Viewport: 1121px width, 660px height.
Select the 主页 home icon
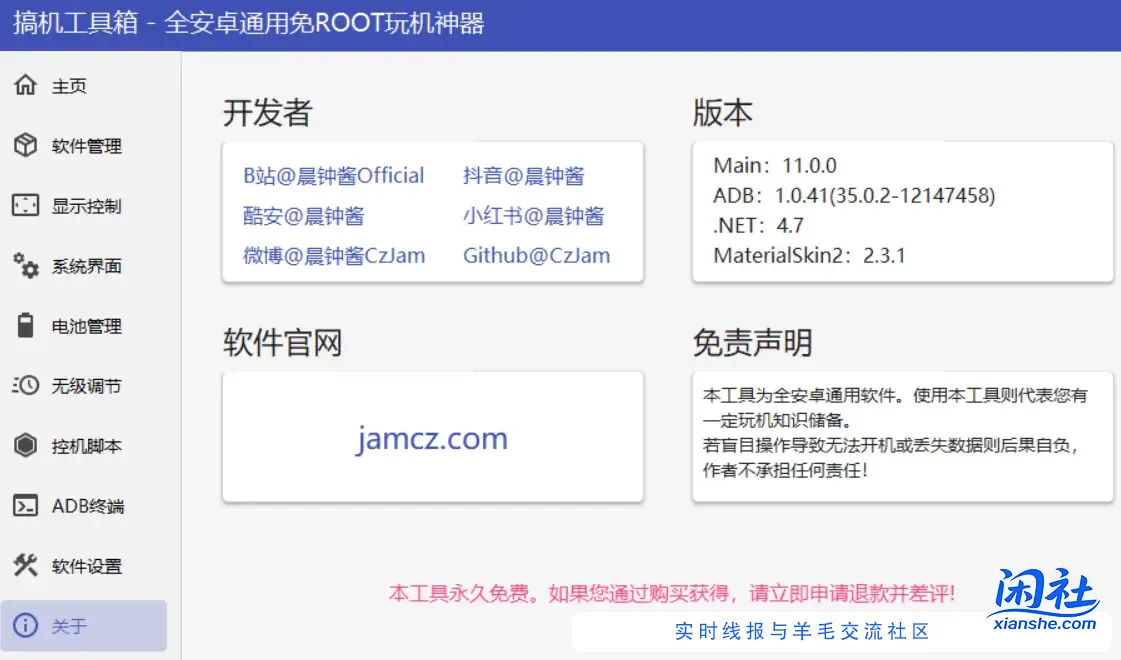pyautogui.click(x=27, y=86)
